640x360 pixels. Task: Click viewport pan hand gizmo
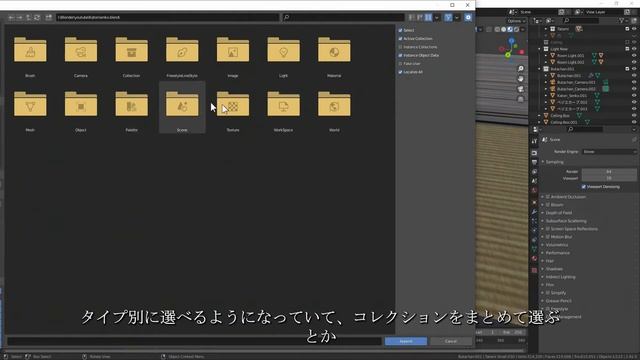tap(520, 79)
